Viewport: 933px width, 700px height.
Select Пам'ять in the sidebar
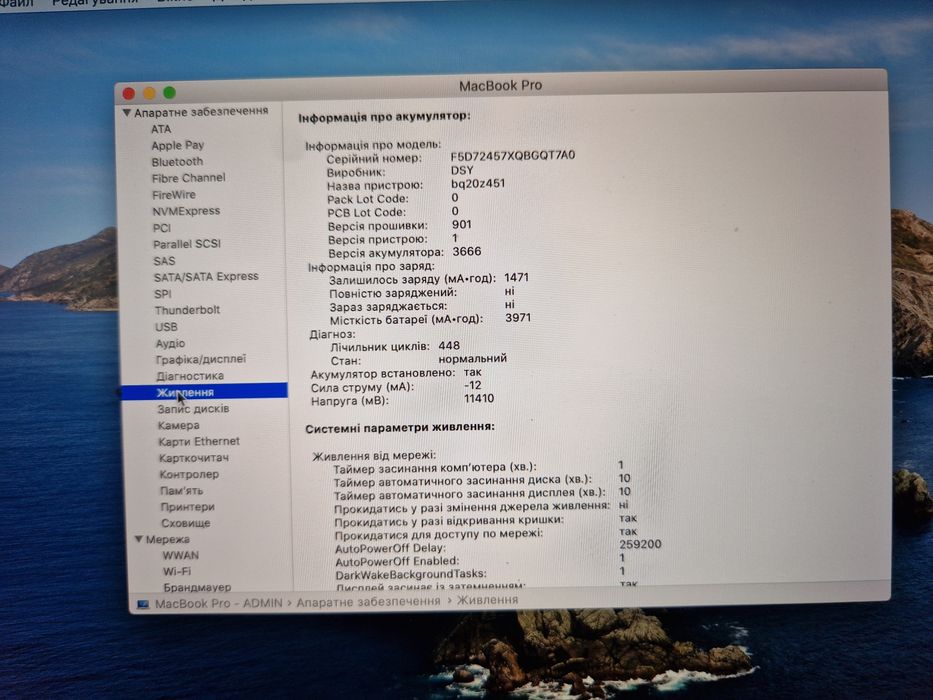(181, 491)
